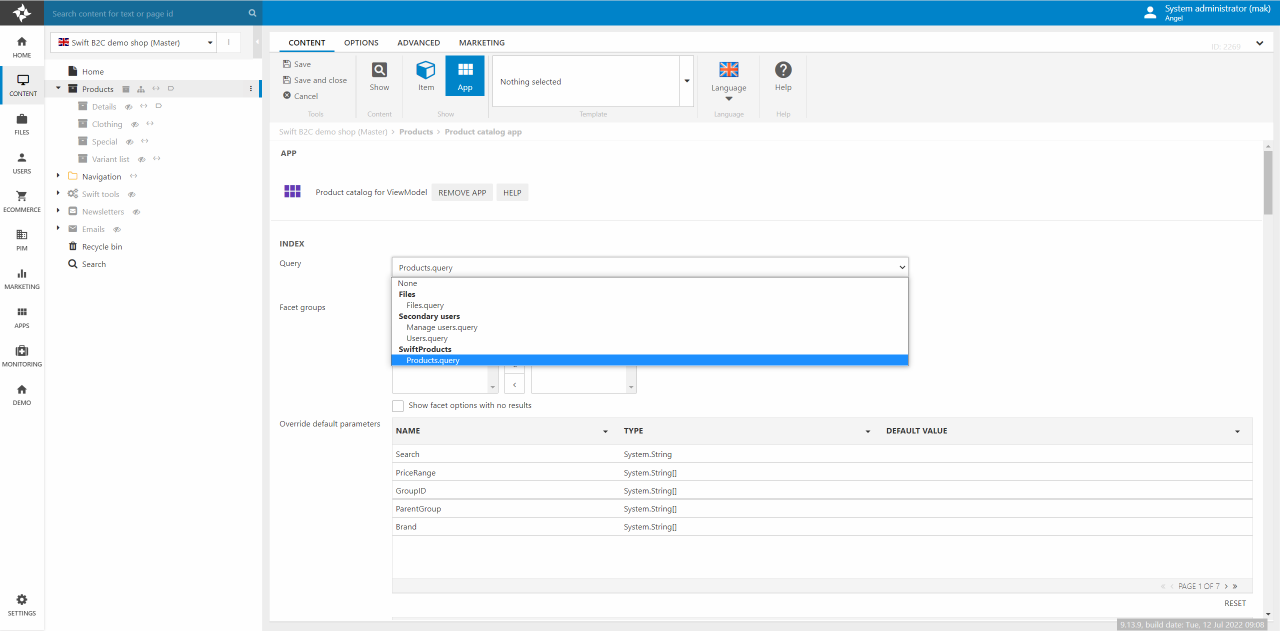
Task: Open the Monitoring sidebar section
Action: [x=22, y=352]
